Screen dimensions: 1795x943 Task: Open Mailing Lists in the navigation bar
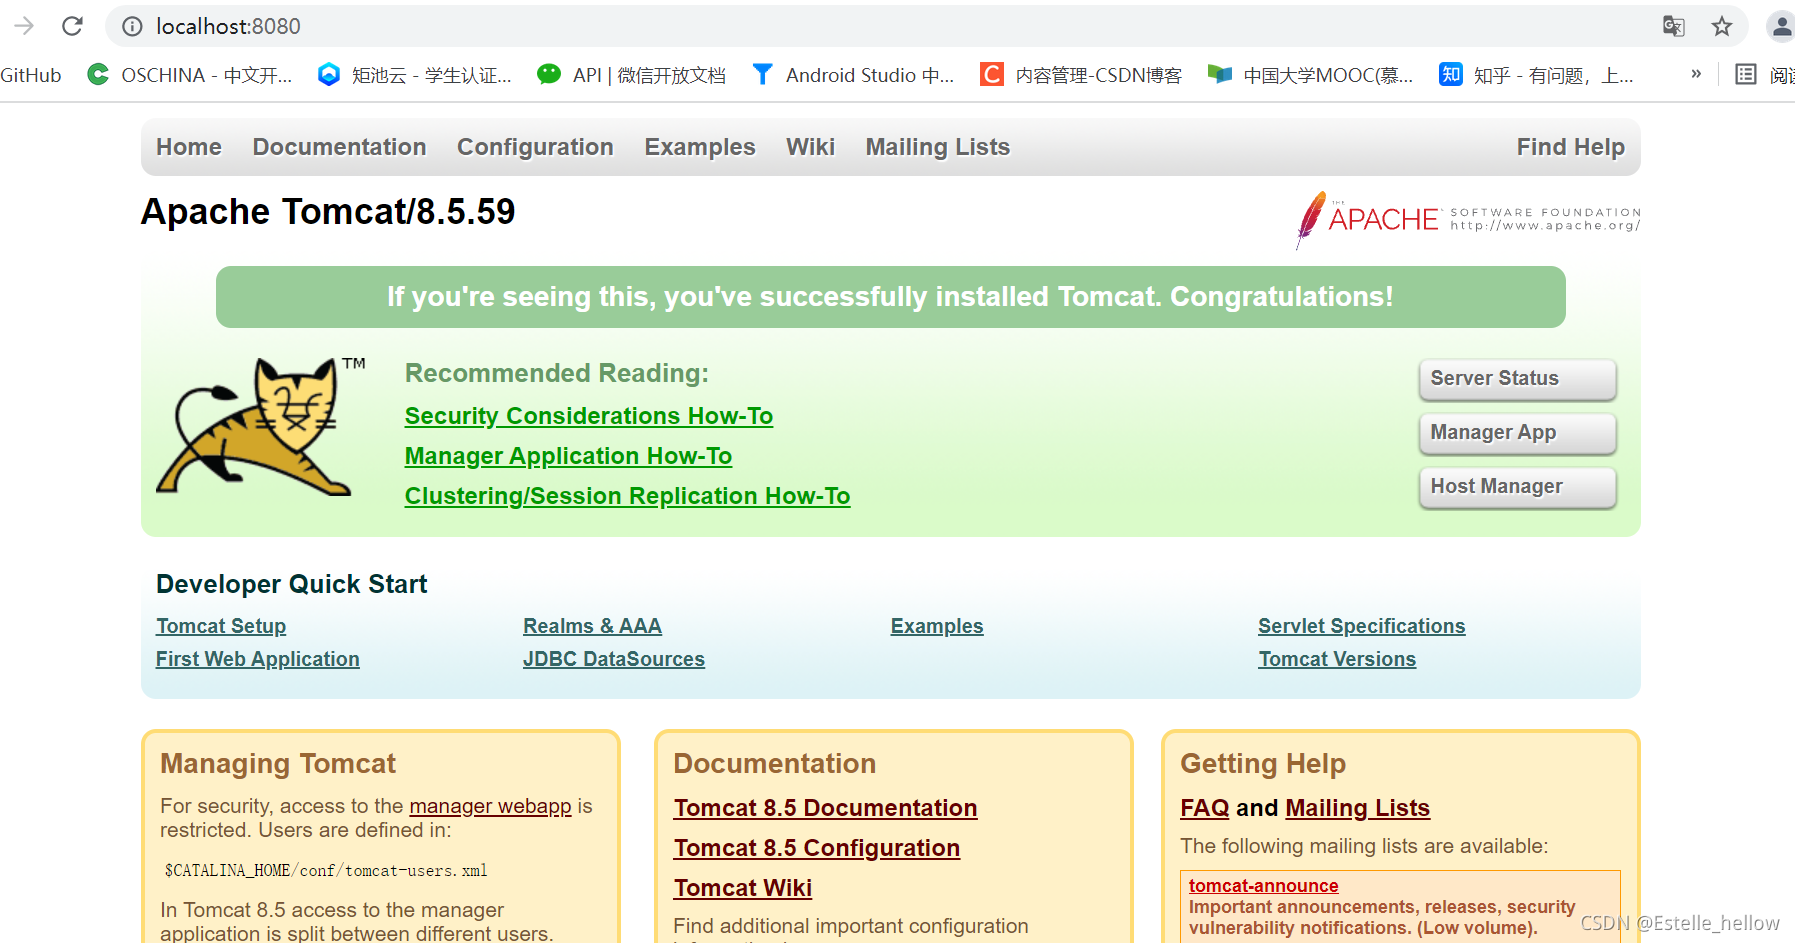938,147
